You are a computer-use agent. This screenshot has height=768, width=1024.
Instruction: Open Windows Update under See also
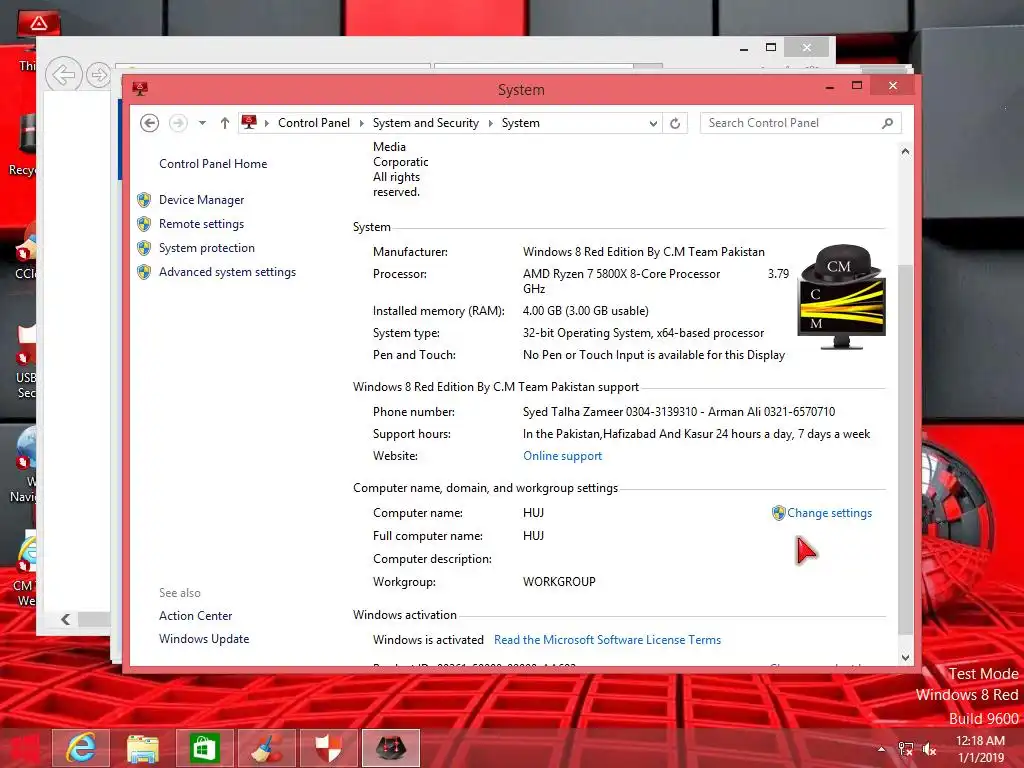click(204, 639)
